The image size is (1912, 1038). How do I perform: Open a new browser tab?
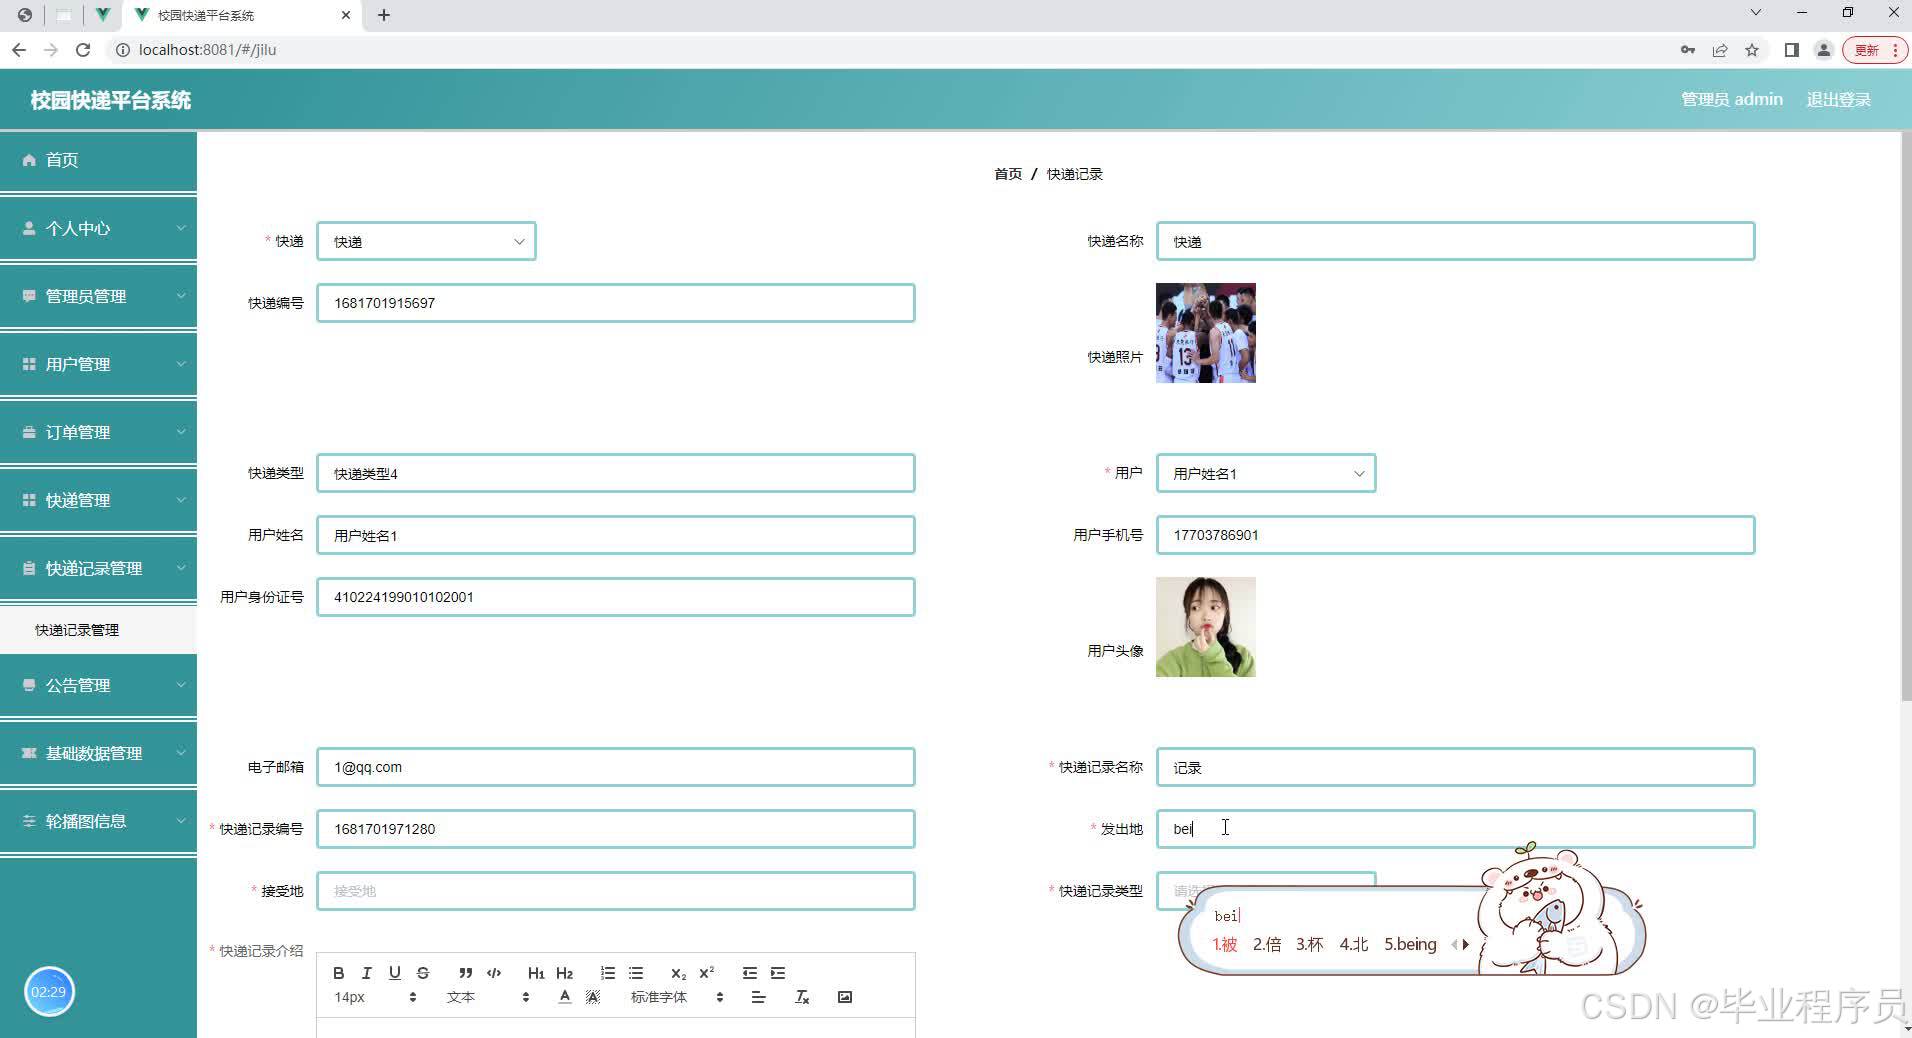coord(384,15)
